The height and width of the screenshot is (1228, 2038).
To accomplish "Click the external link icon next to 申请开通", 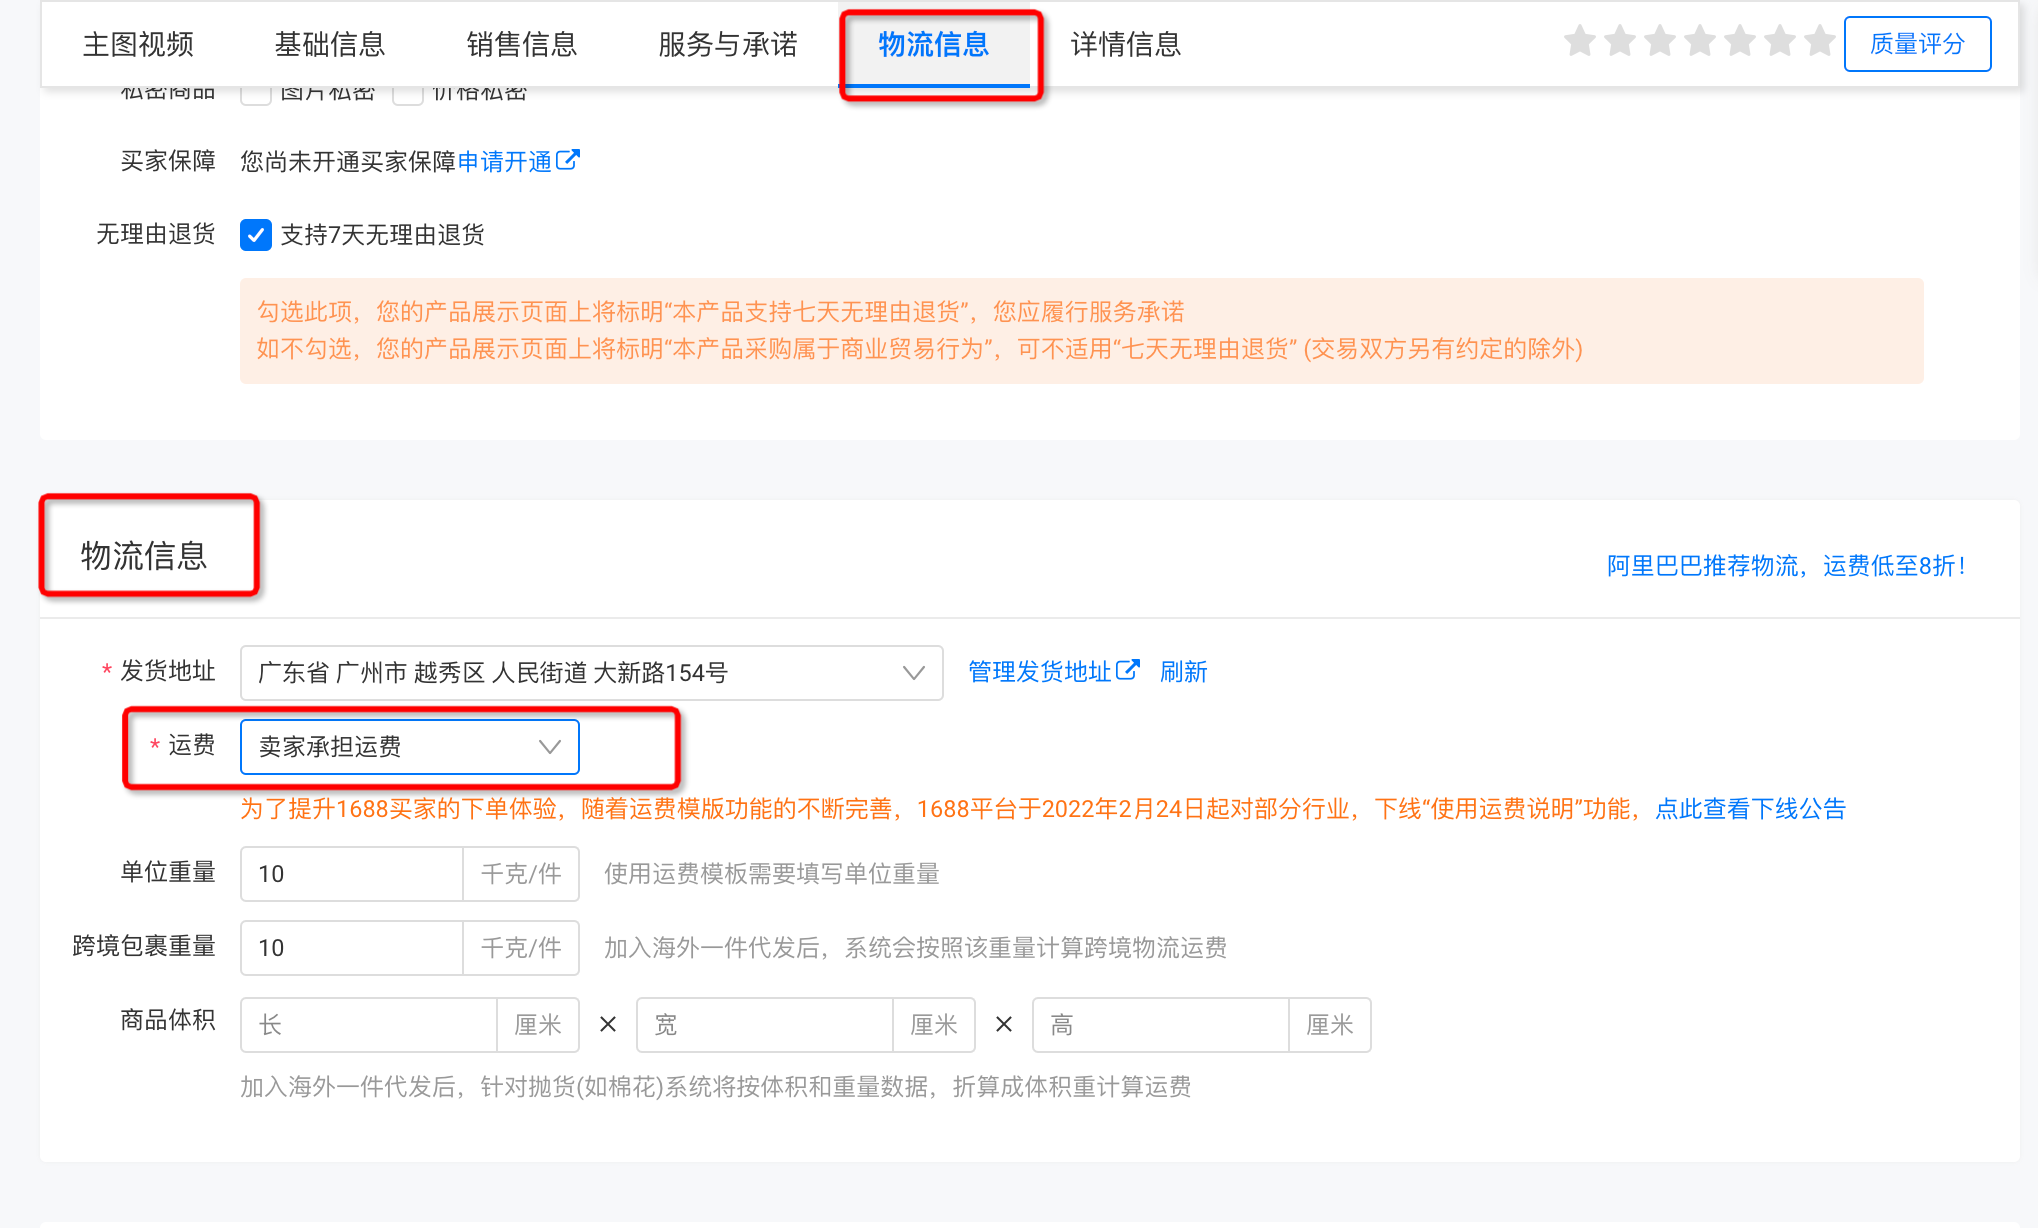I will [x=570, y=159].
